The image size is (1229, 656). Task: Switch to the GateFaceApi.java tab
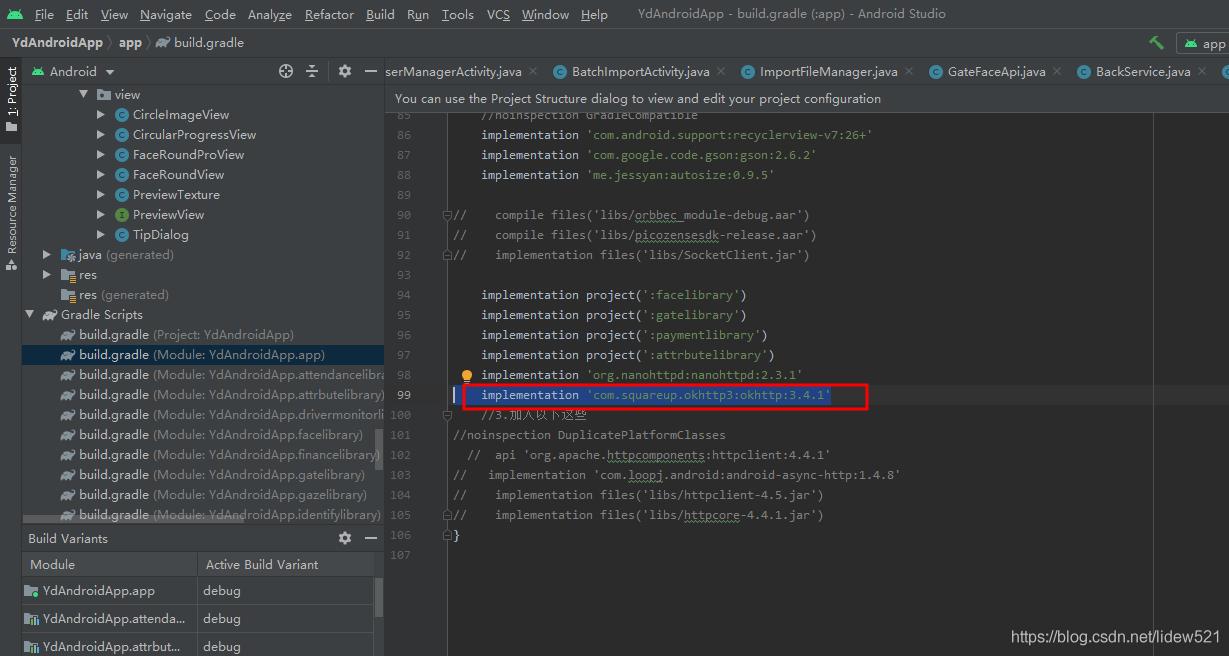(x=995, y=72)
